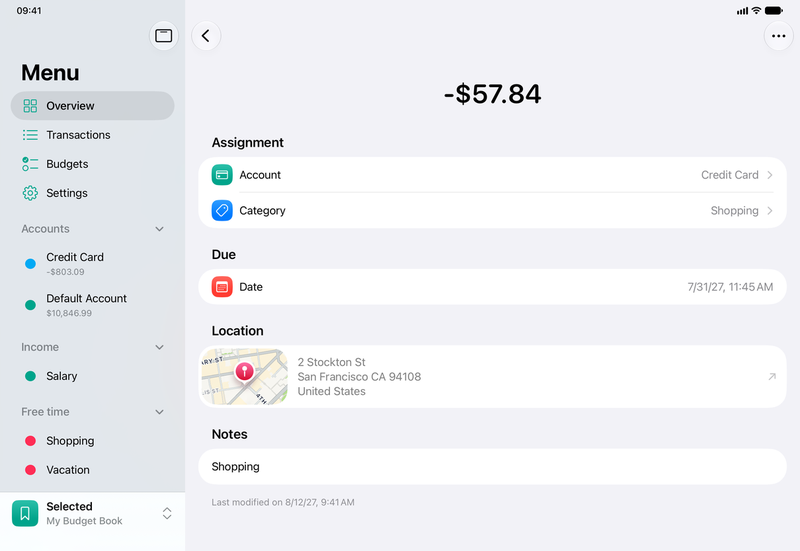Viewport: 800px width, 551px height.
Task: Edit the Notes field containing Shopping
Action: coord(492,467)
